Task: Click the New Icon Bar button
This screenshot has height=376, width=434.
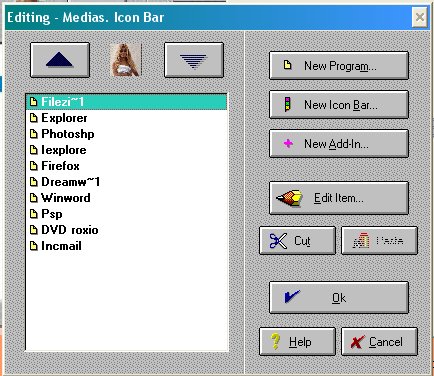Action: [x=339, y=105]
